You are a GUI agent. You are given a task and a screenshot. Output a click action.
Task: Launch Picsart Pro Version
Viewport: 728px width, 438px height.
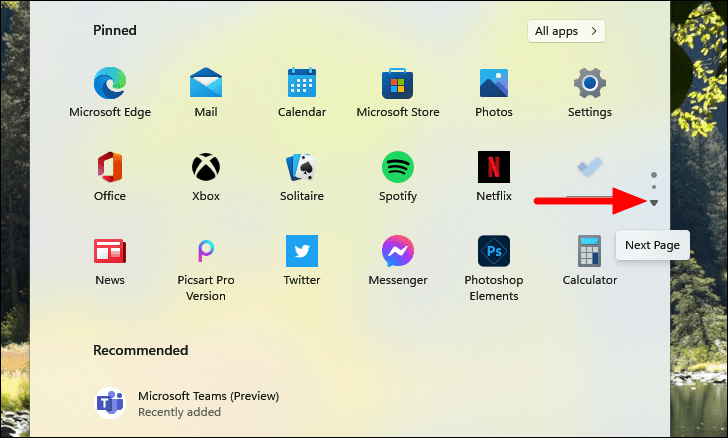click(206, 268)
